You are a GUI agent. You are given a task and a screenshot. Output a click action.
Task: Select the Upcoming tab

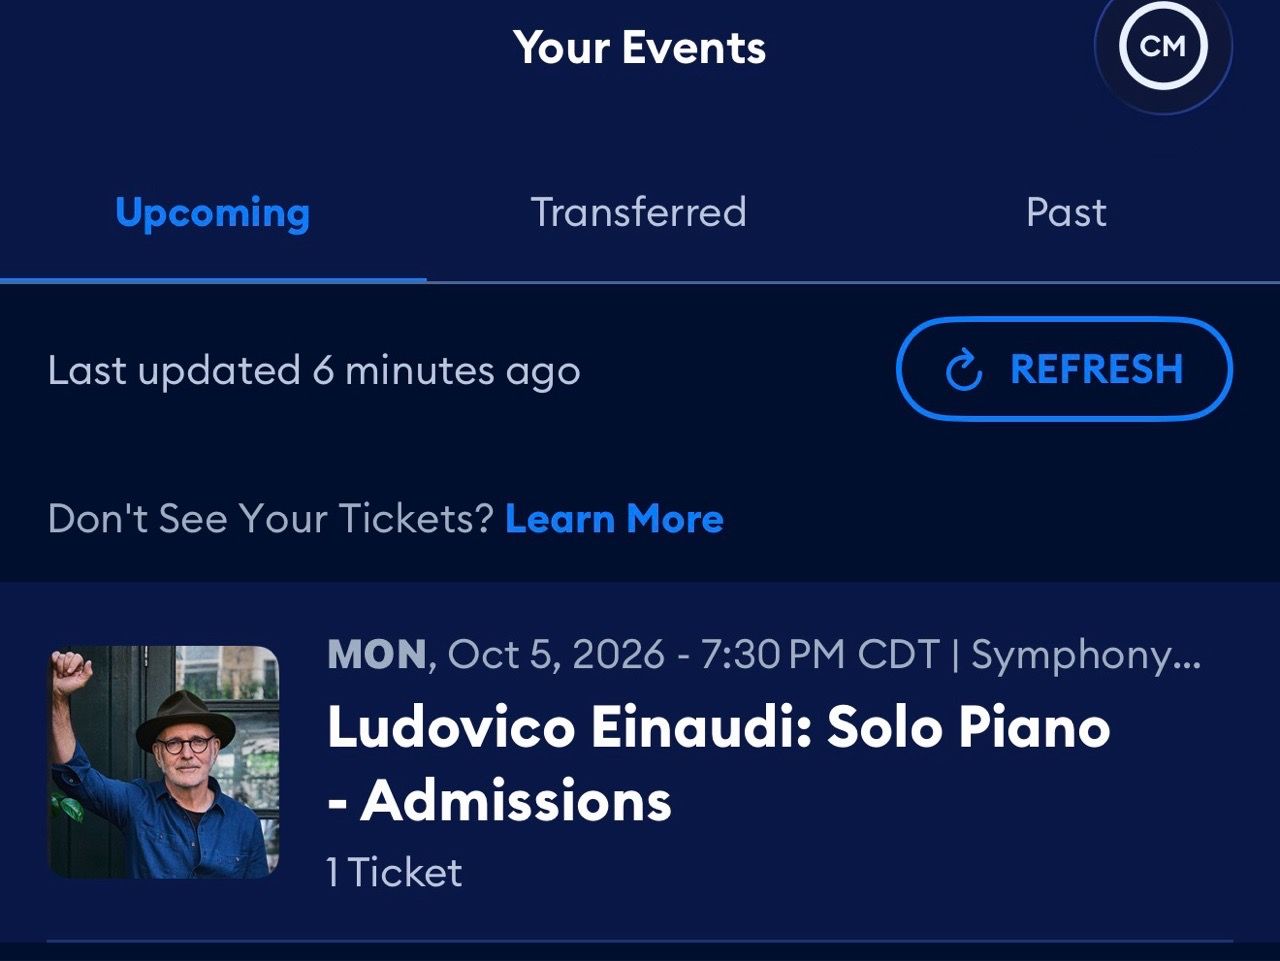click(212, 212)
